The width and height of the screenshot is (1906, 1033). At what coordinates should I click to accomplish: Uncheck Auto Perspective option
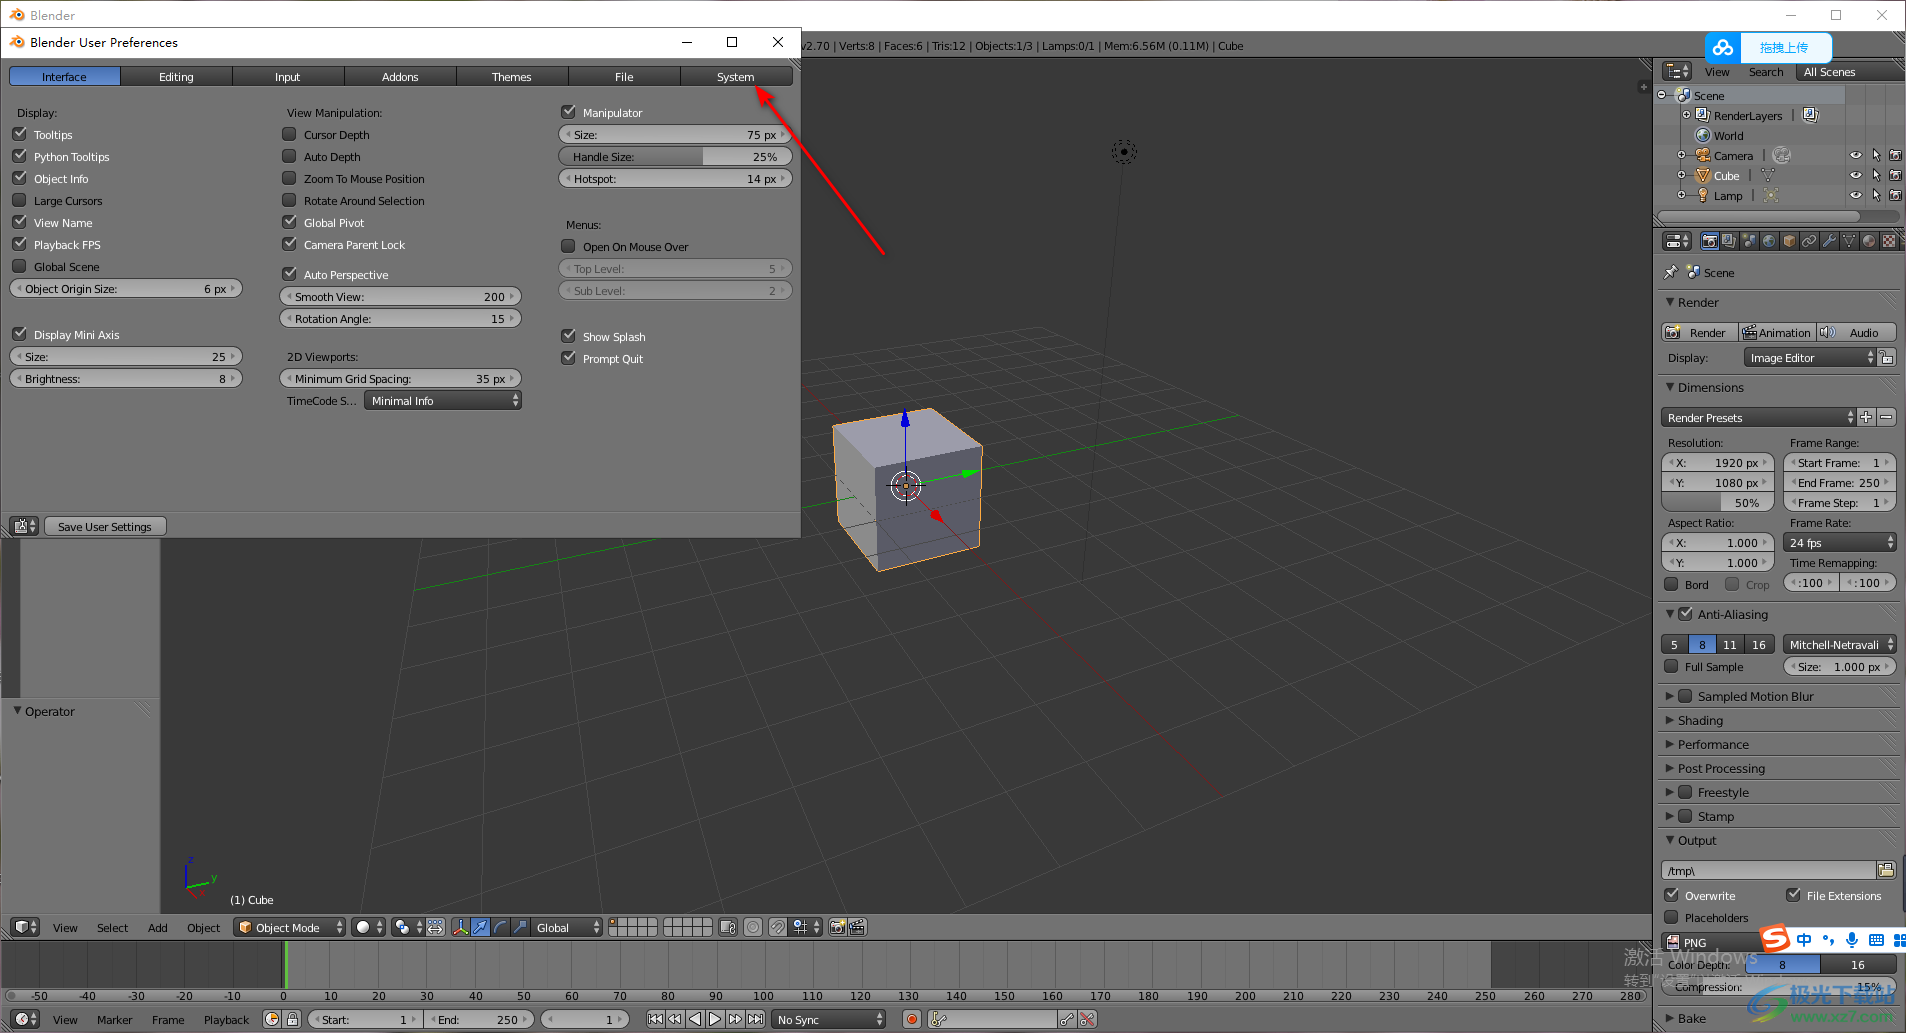click(289, 274)
